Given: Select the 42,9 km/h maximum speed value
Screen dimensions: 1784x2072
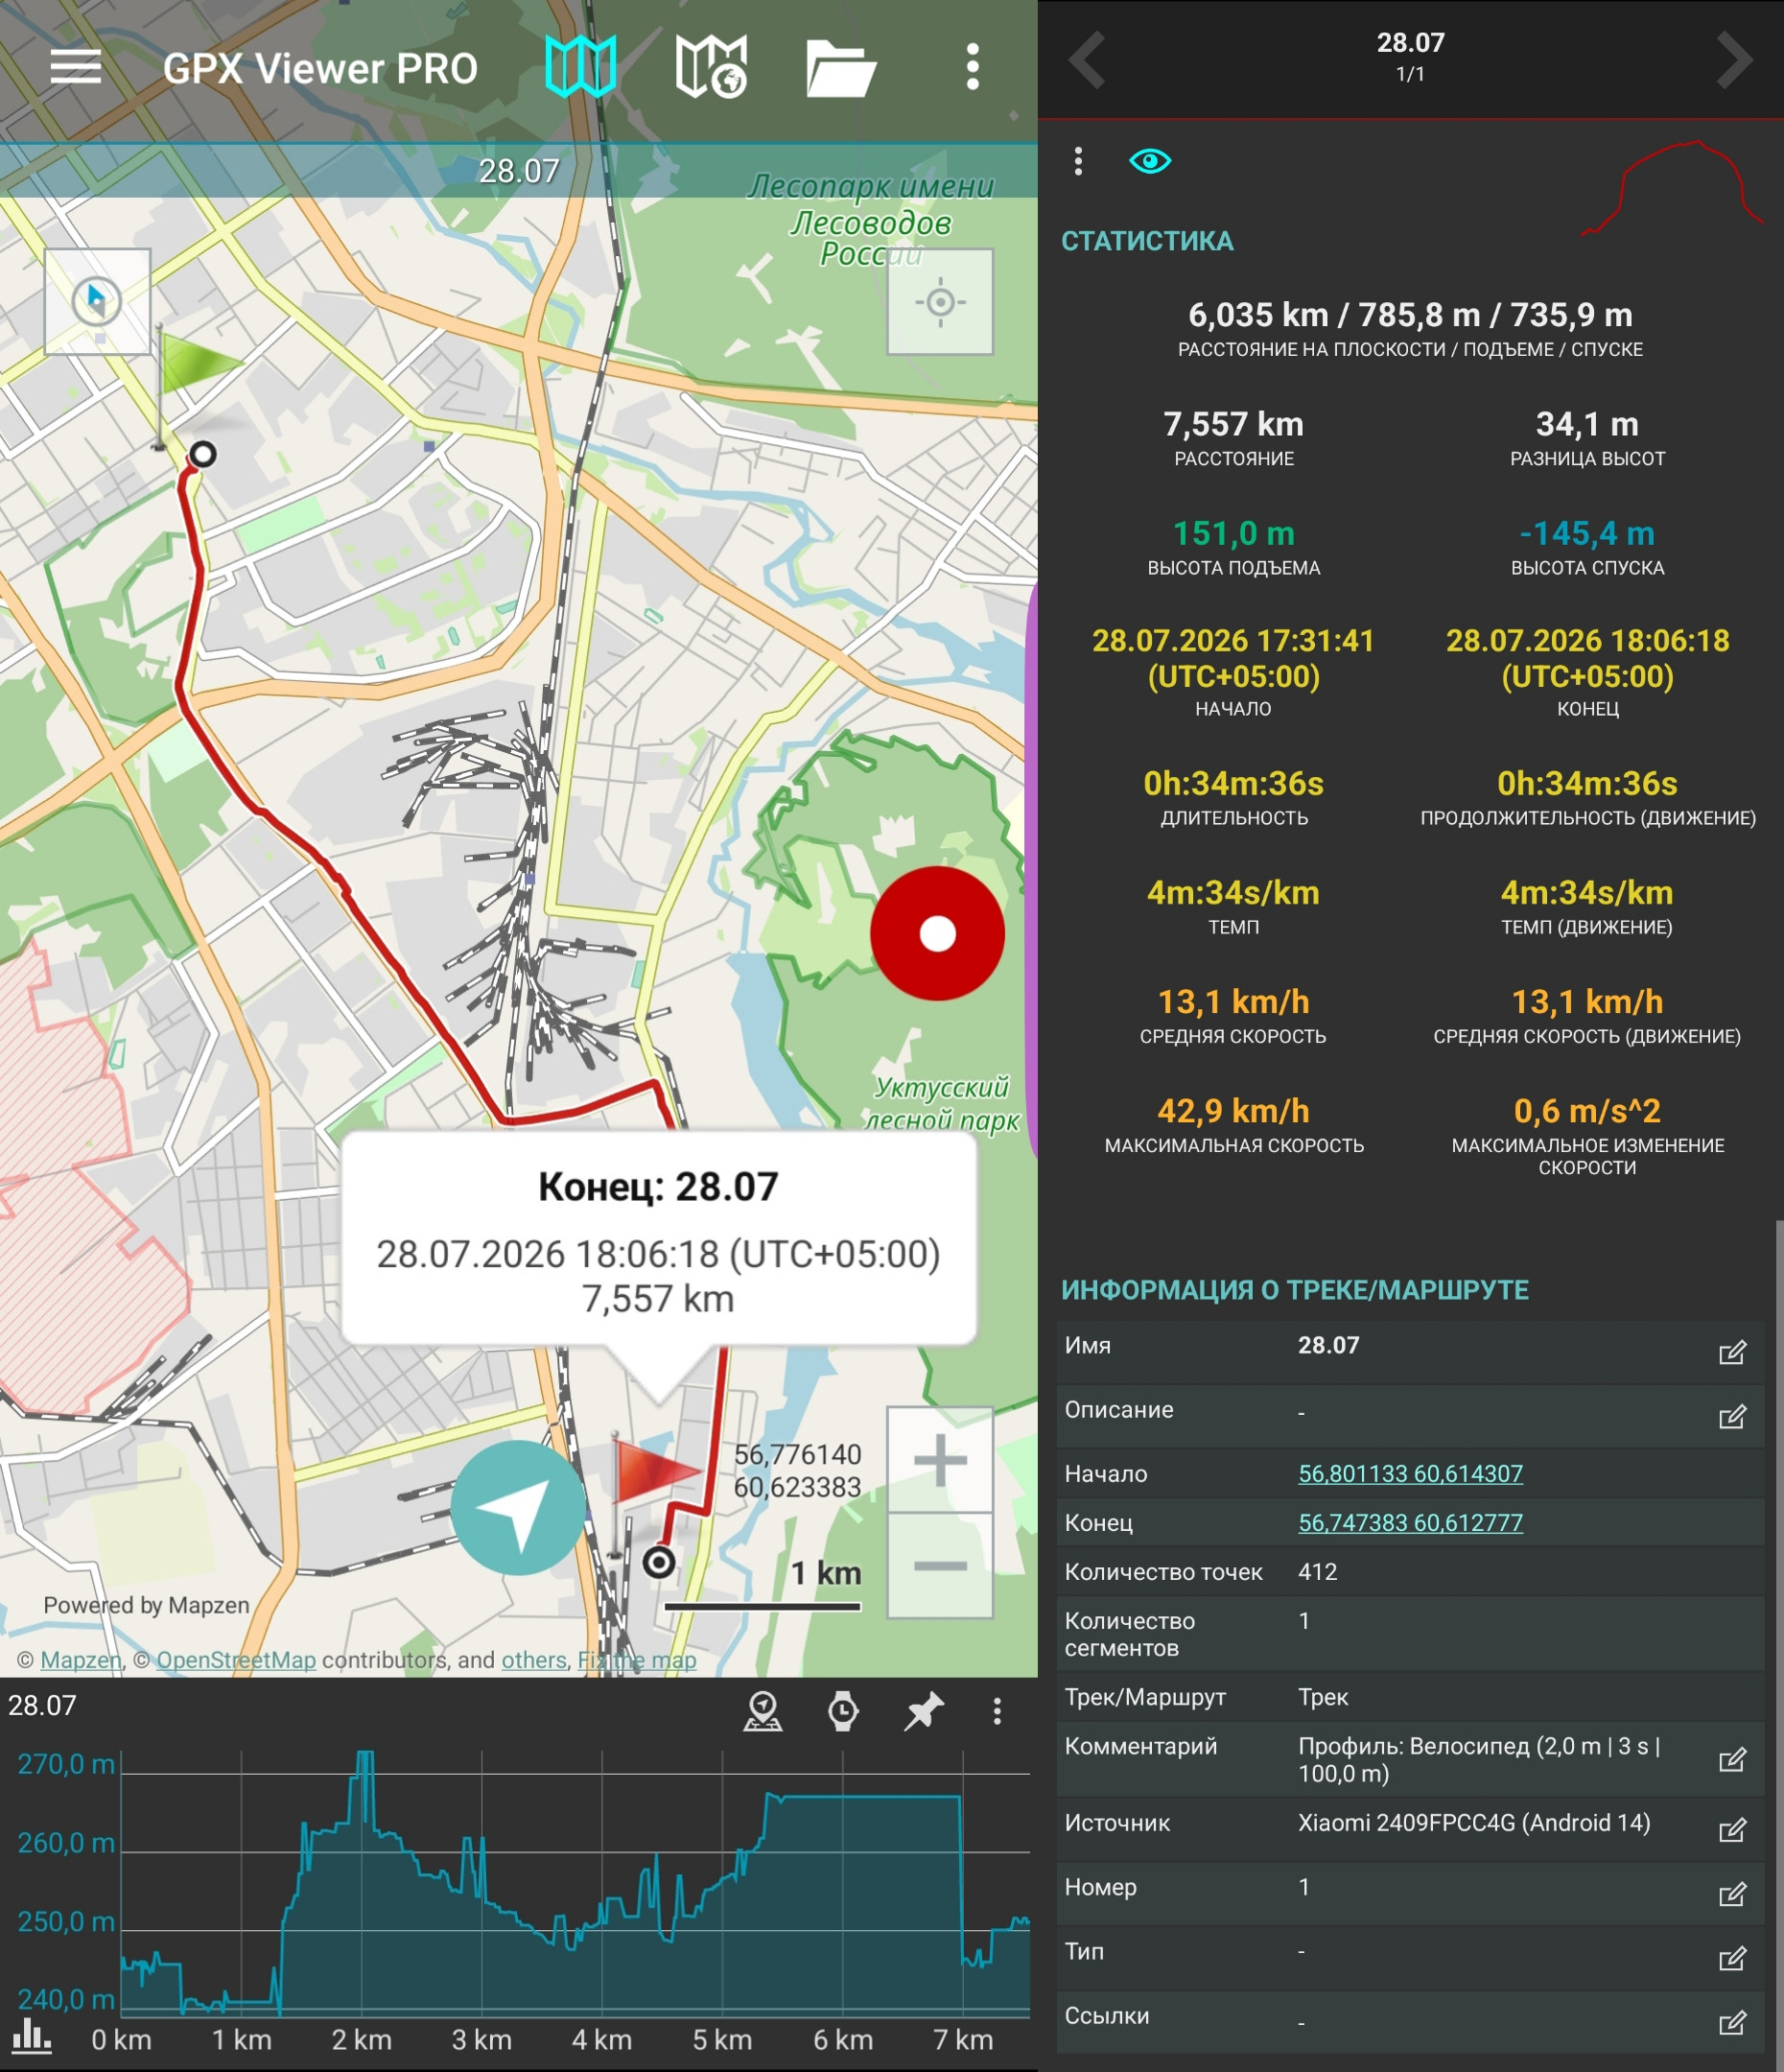Looking at the screenshot, I should 1234,1111.
